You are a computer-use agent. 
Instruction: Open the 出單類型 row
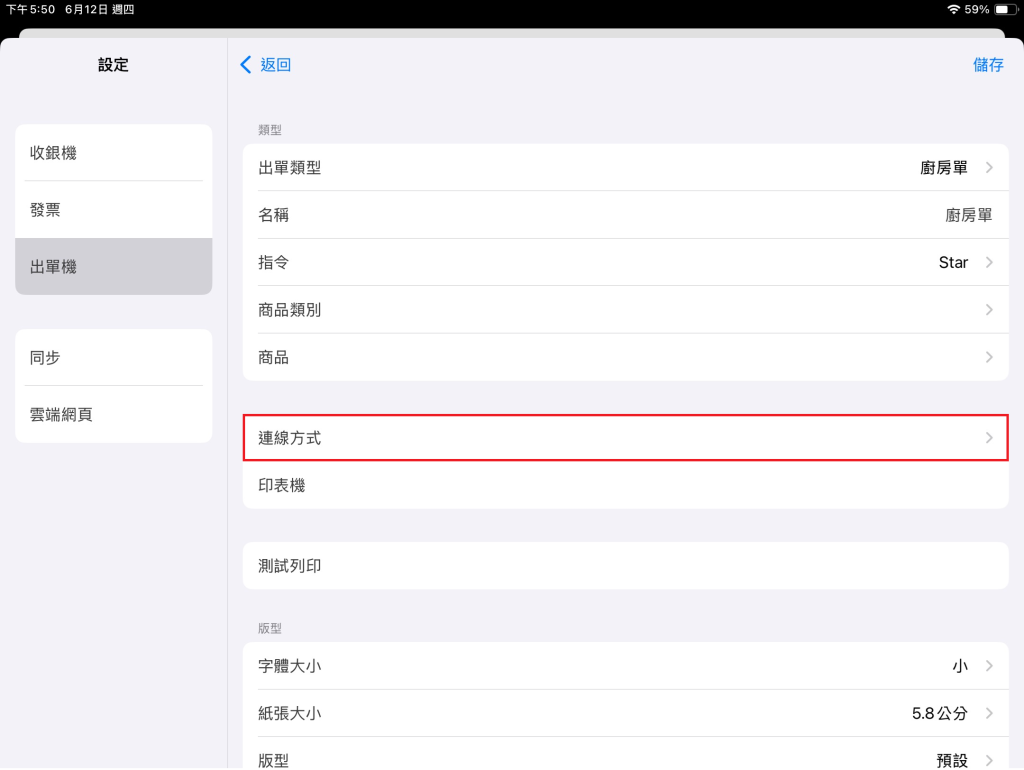[626, 168]
